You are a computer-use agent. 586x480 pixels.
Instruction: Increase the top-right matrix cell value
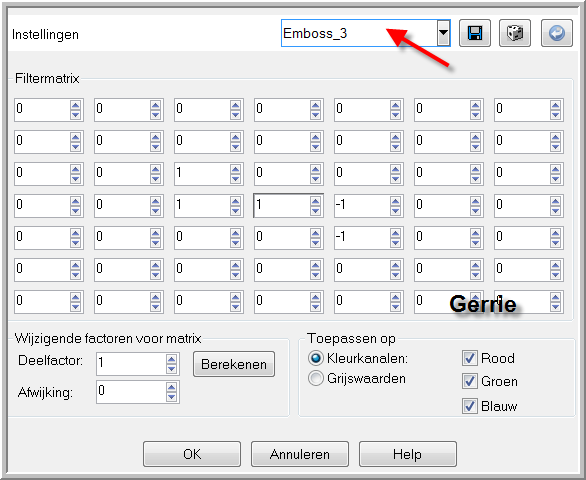pyautogui.click(x=555, y=105)
